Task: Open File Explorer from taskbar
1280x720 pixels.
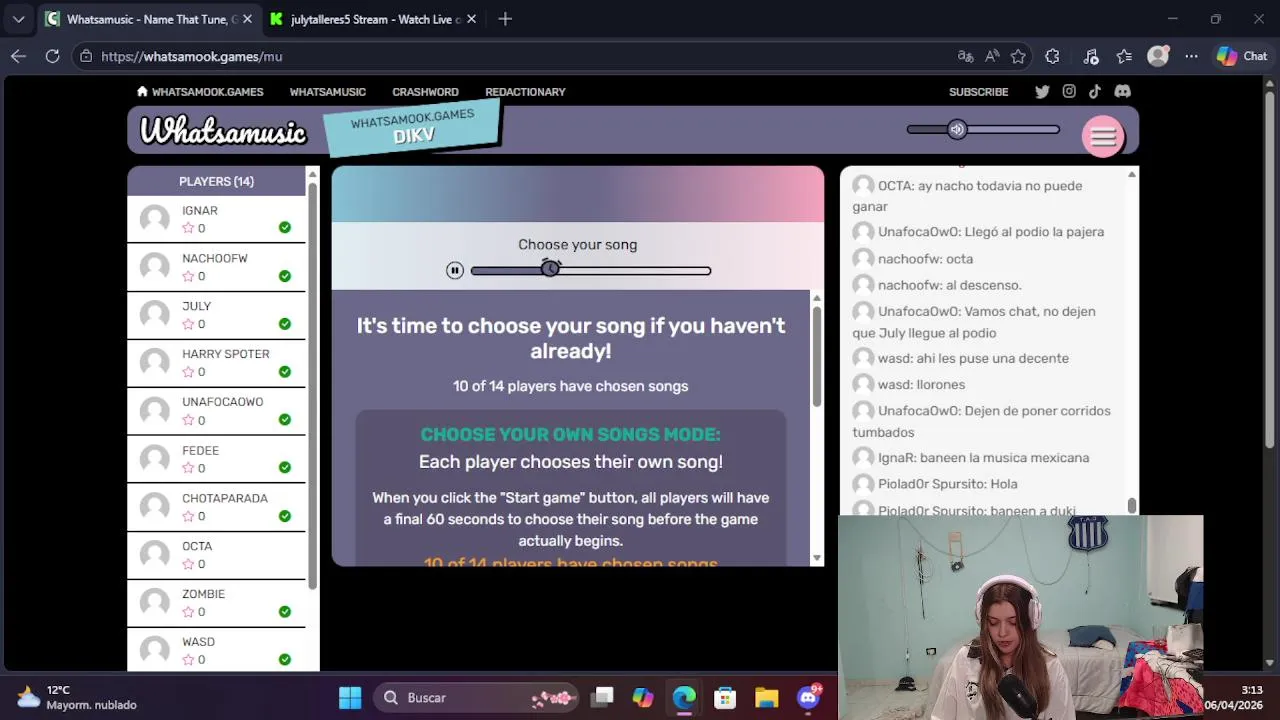Action: [766, 697]
